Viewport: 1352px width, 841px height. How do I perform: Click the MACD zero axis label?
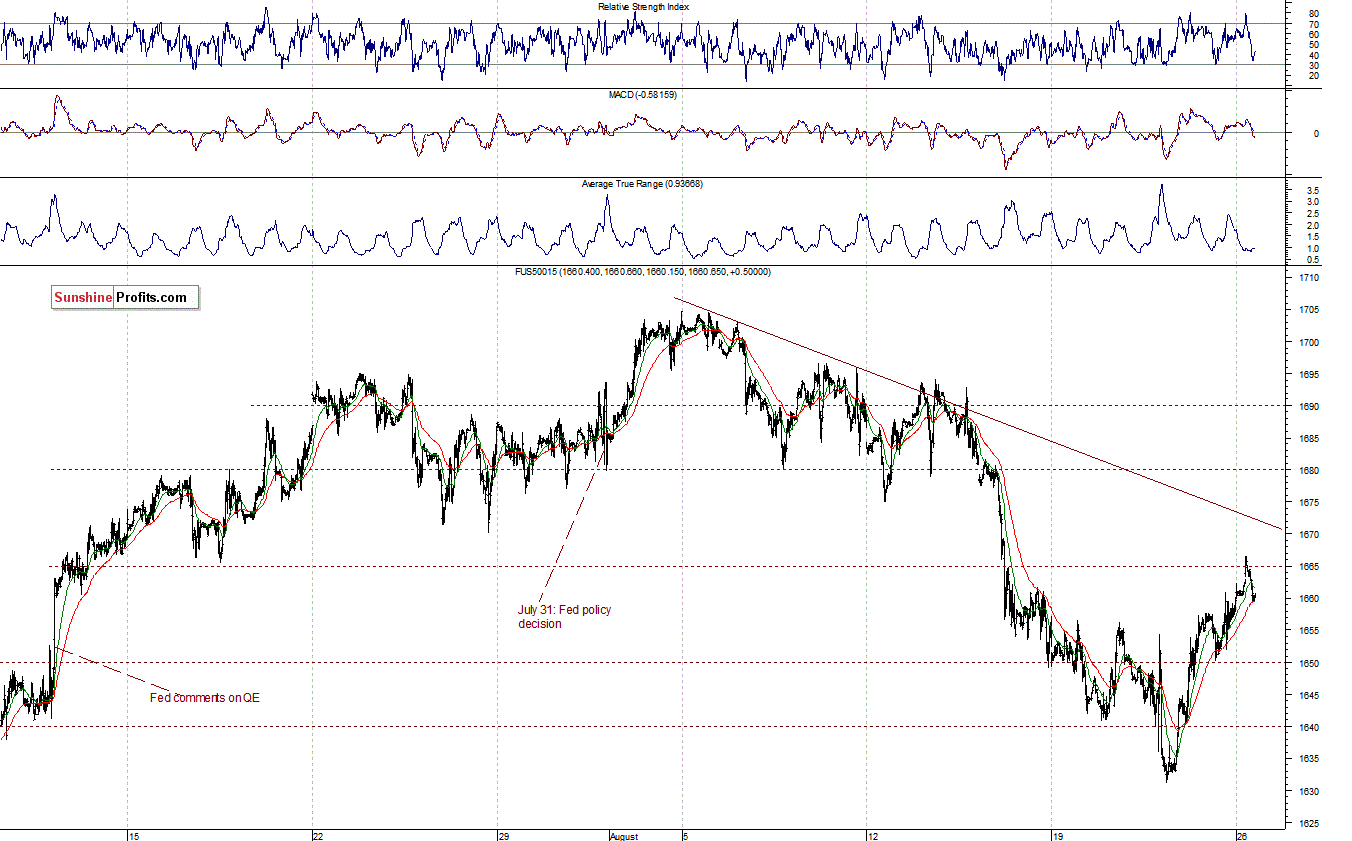click(x=1314, y=133)
